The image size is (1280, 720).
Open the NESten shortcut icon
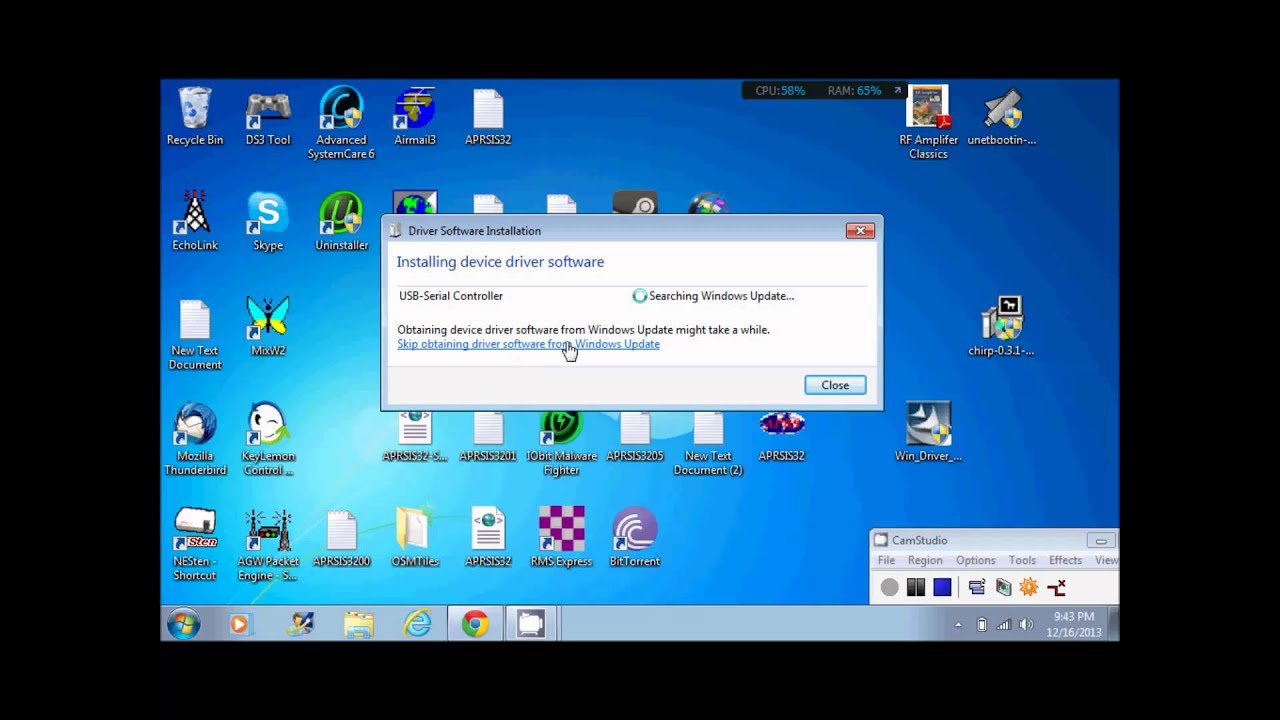(195, 545)
